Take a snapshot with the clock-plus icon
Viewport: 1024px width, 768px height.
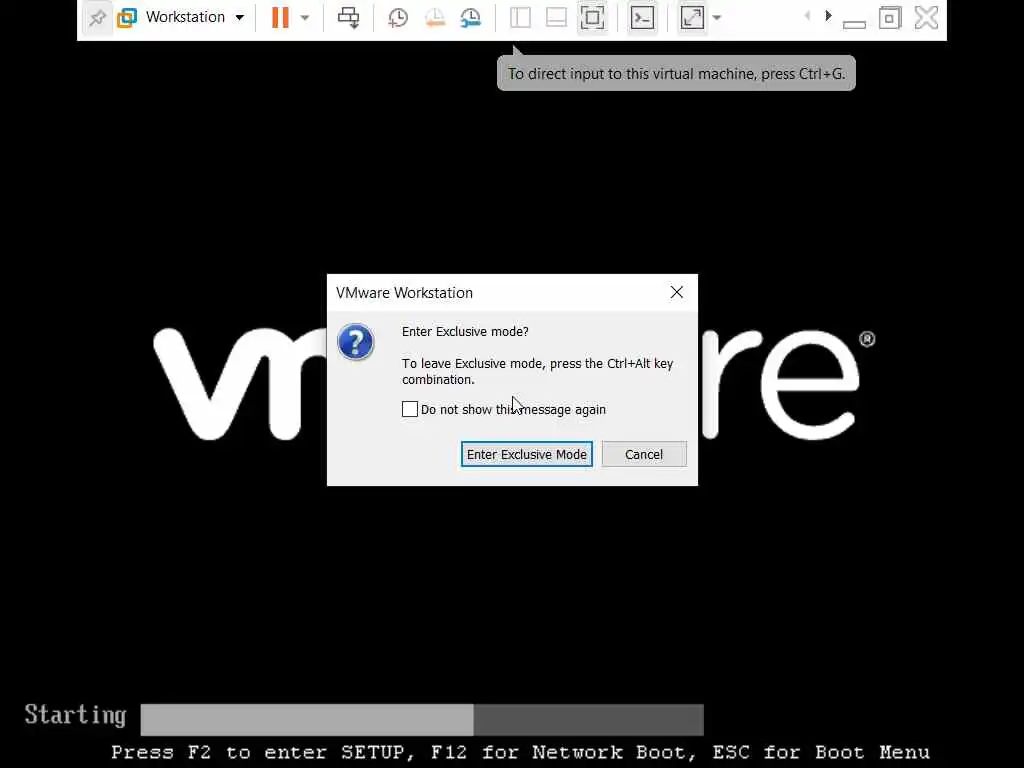398,18
